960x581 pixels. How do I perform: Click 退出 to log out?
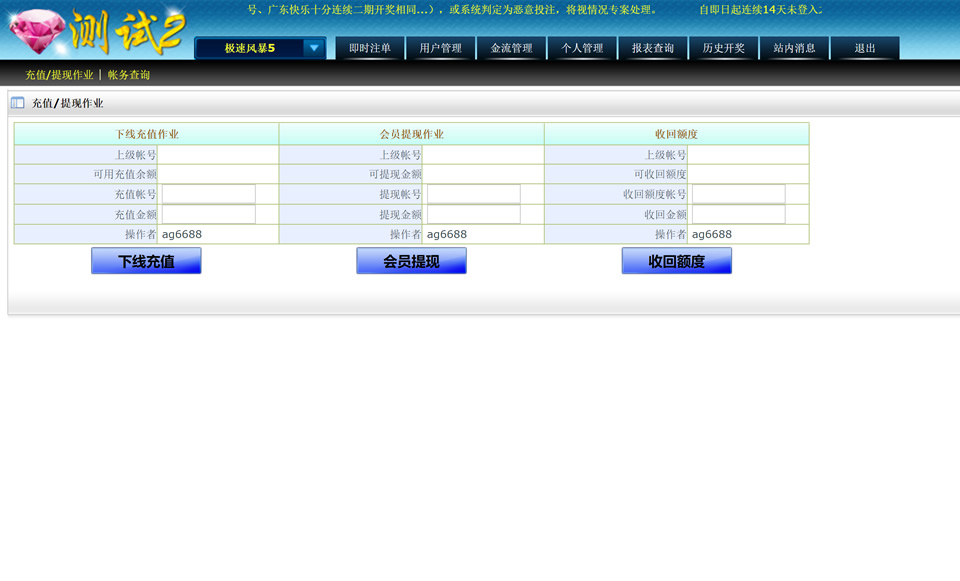[x=865, y=48]
